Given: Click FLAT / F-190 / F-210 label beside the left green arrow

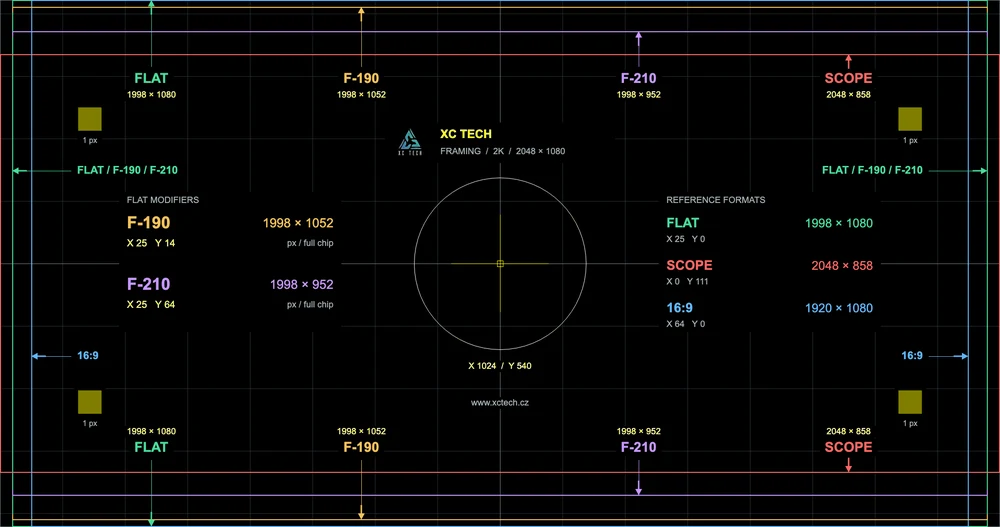Looking at the screenshot, I should tap(128, 170).
